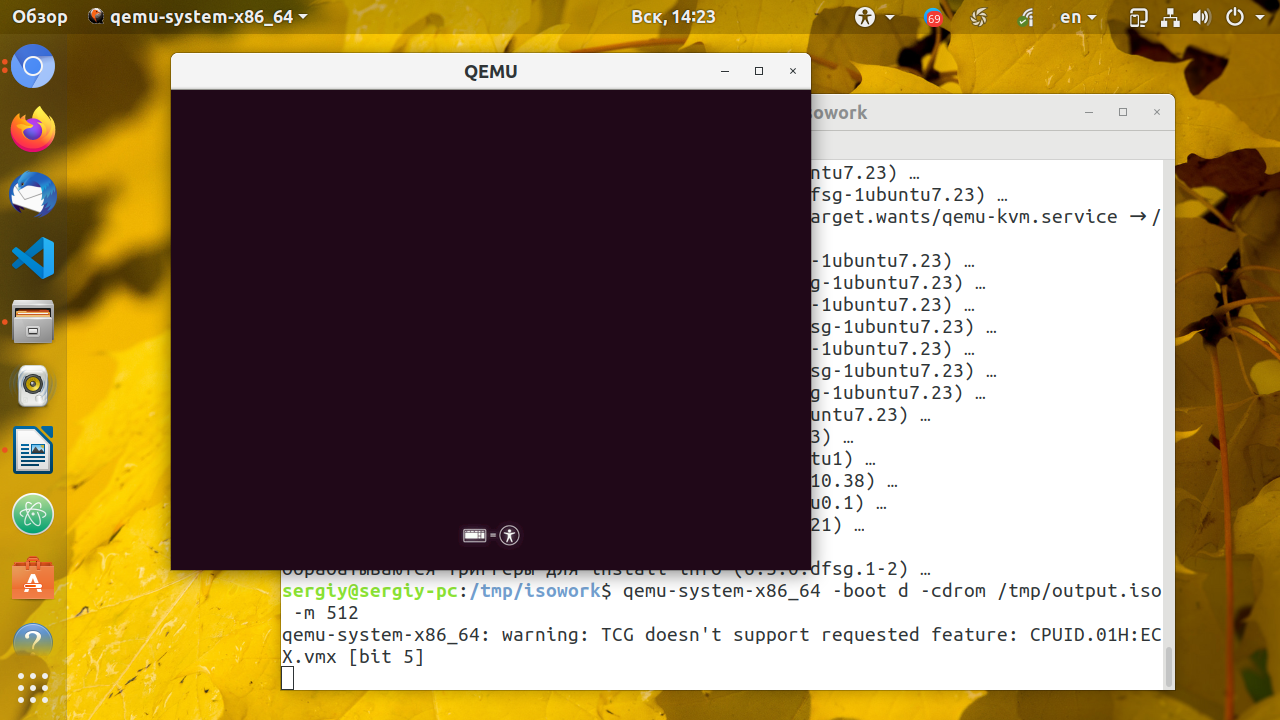Click the volume speaker icon in the top bar
Image resolution: width=1280 pixels, height=720 pixels.
click(1202, 17)
